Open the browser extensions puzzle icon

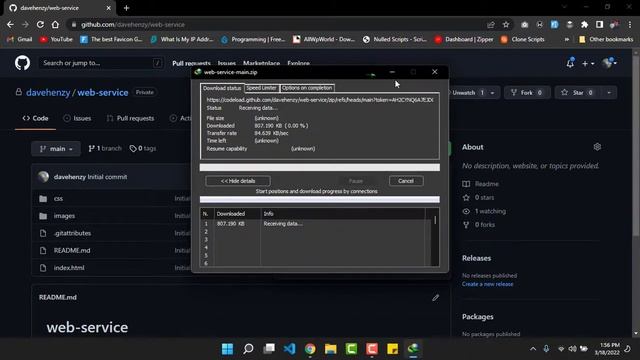[584, 24]
